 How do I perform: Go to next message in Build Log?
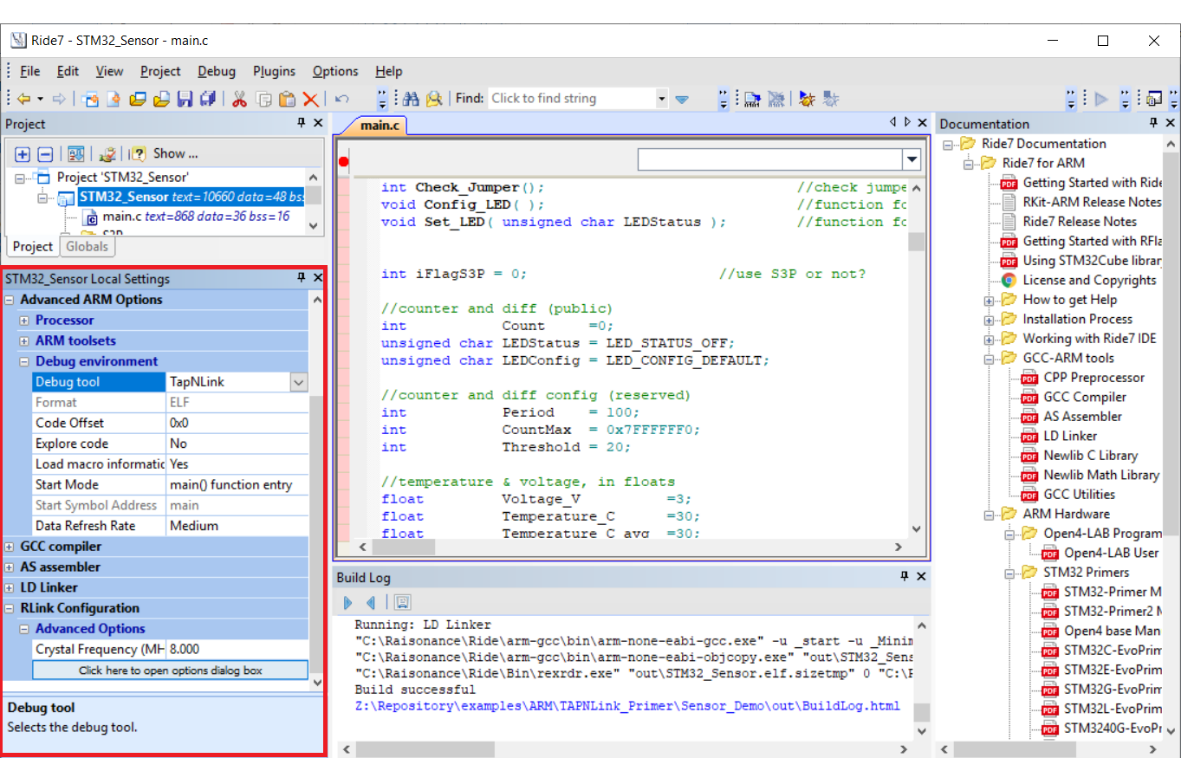coord(347,602)
